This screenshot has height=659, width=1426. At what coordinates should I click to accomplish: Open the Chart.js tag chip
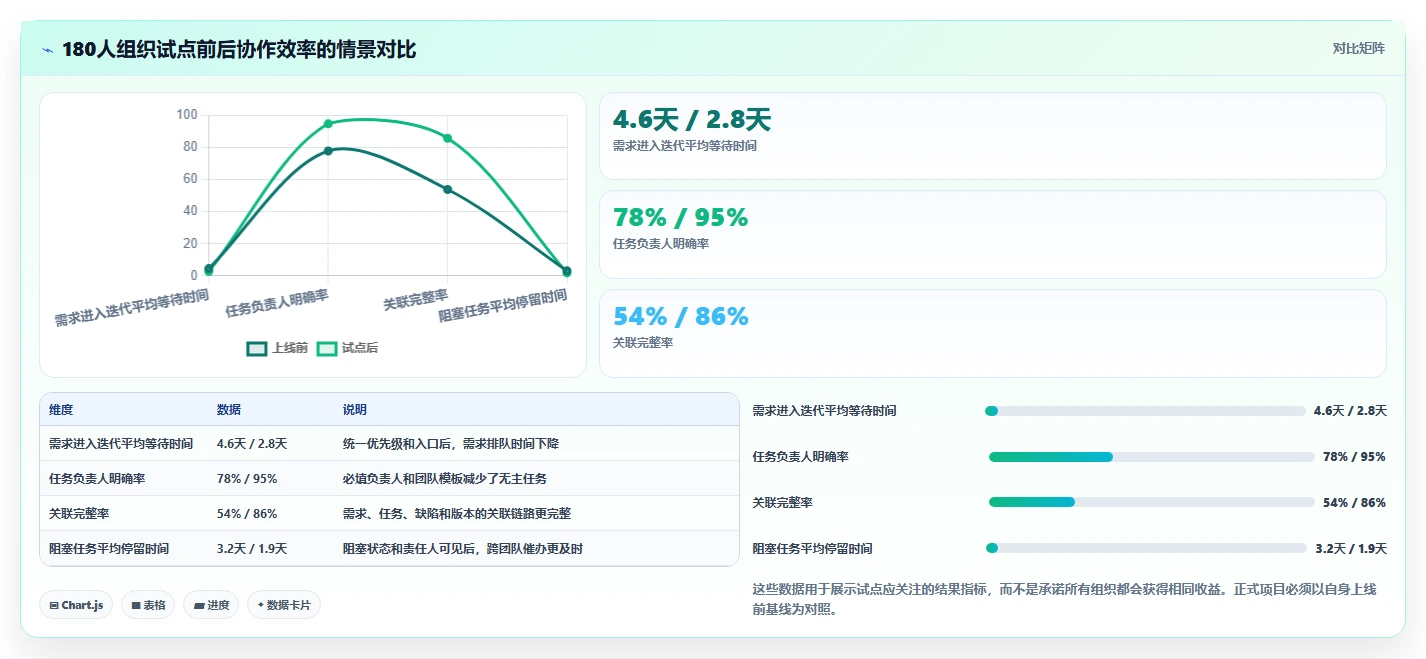click(x=76, y=605)
